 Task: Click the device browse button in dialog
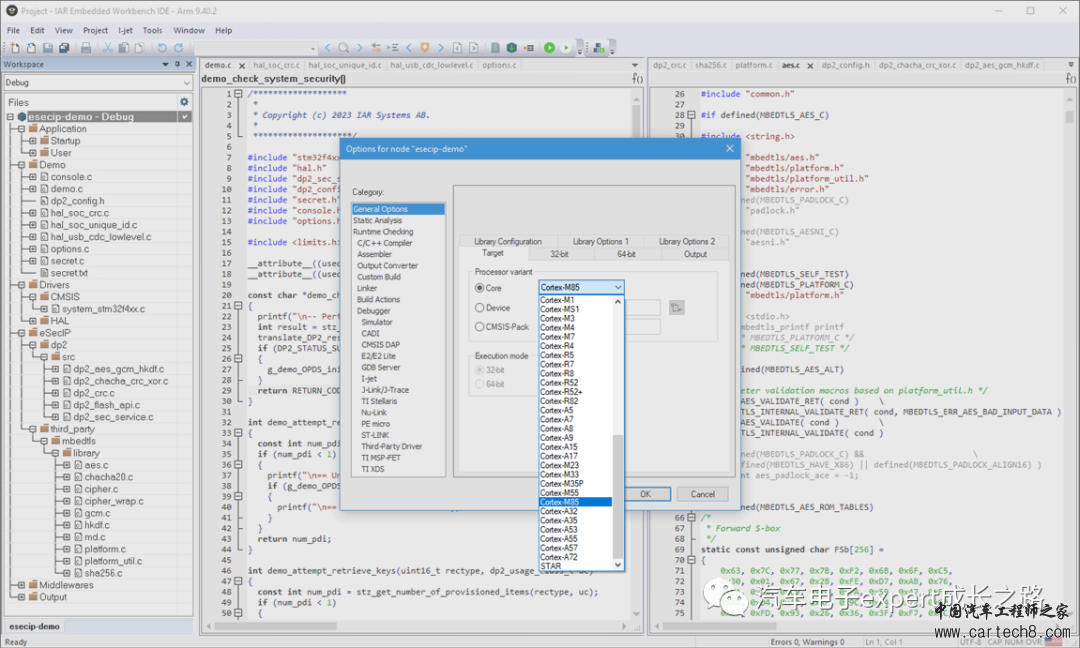point(676,308)
